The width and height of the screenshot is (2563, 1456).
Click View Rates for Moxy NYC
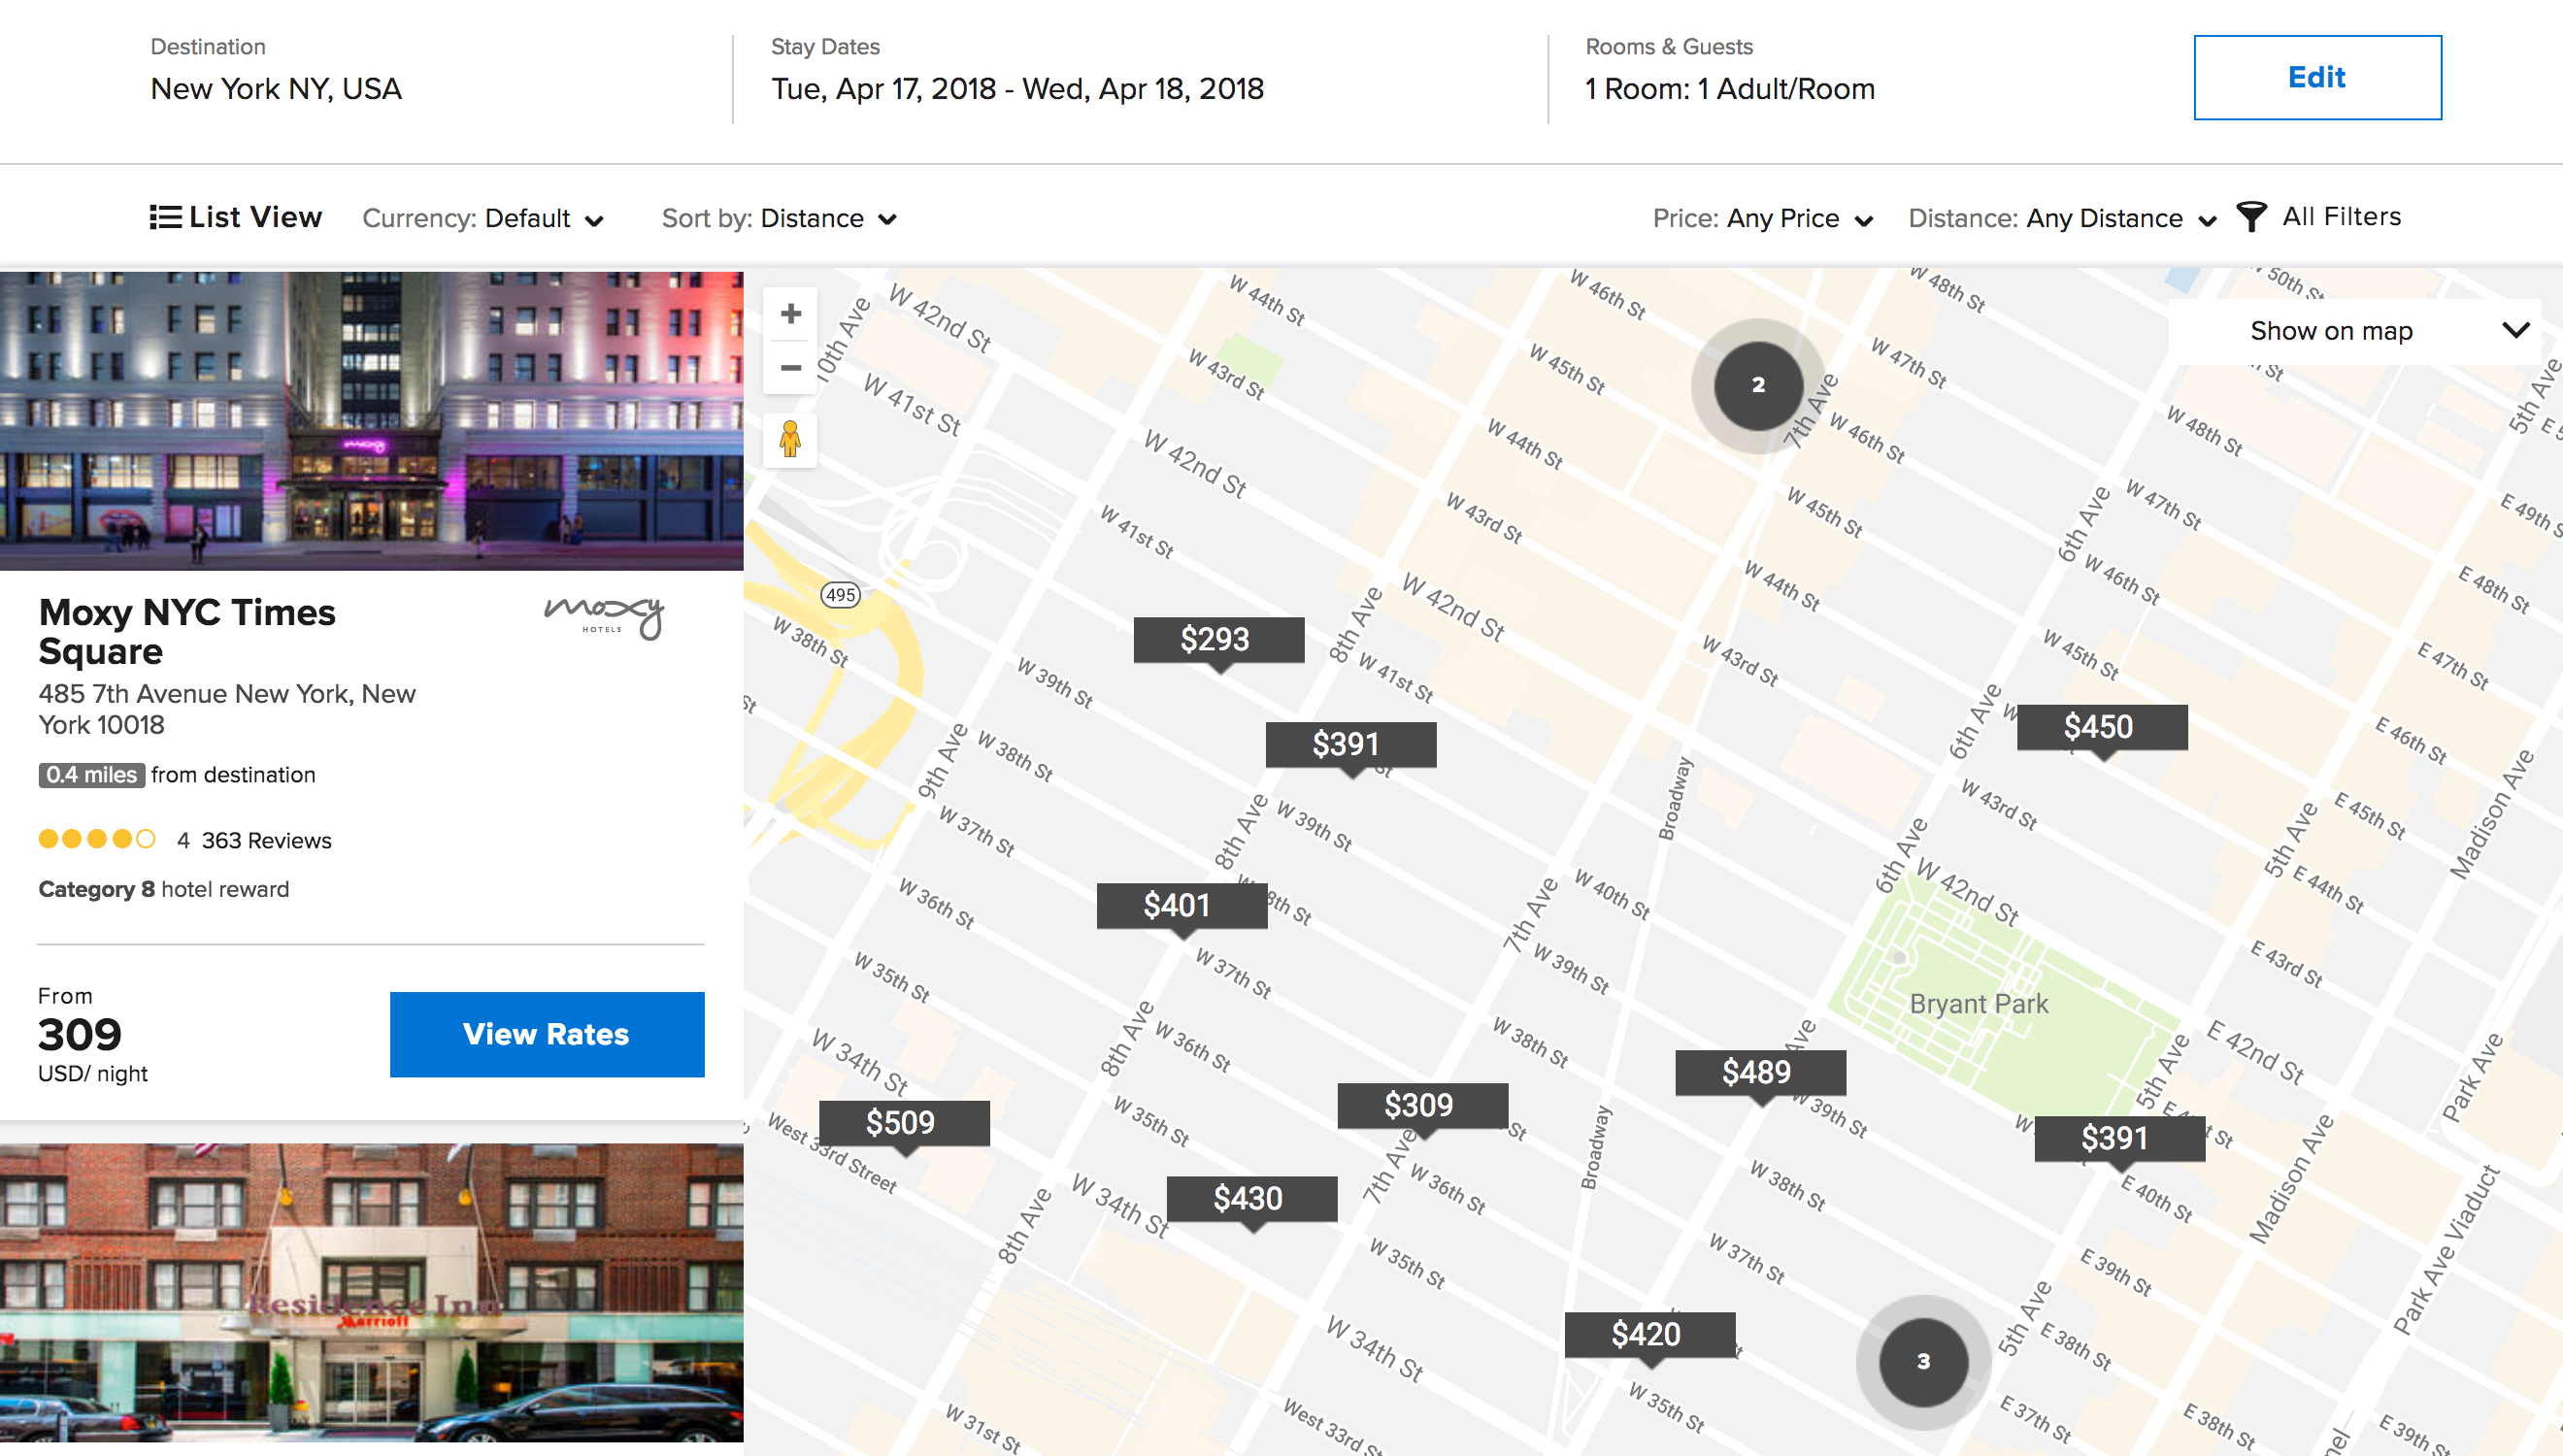point(546,1034)
